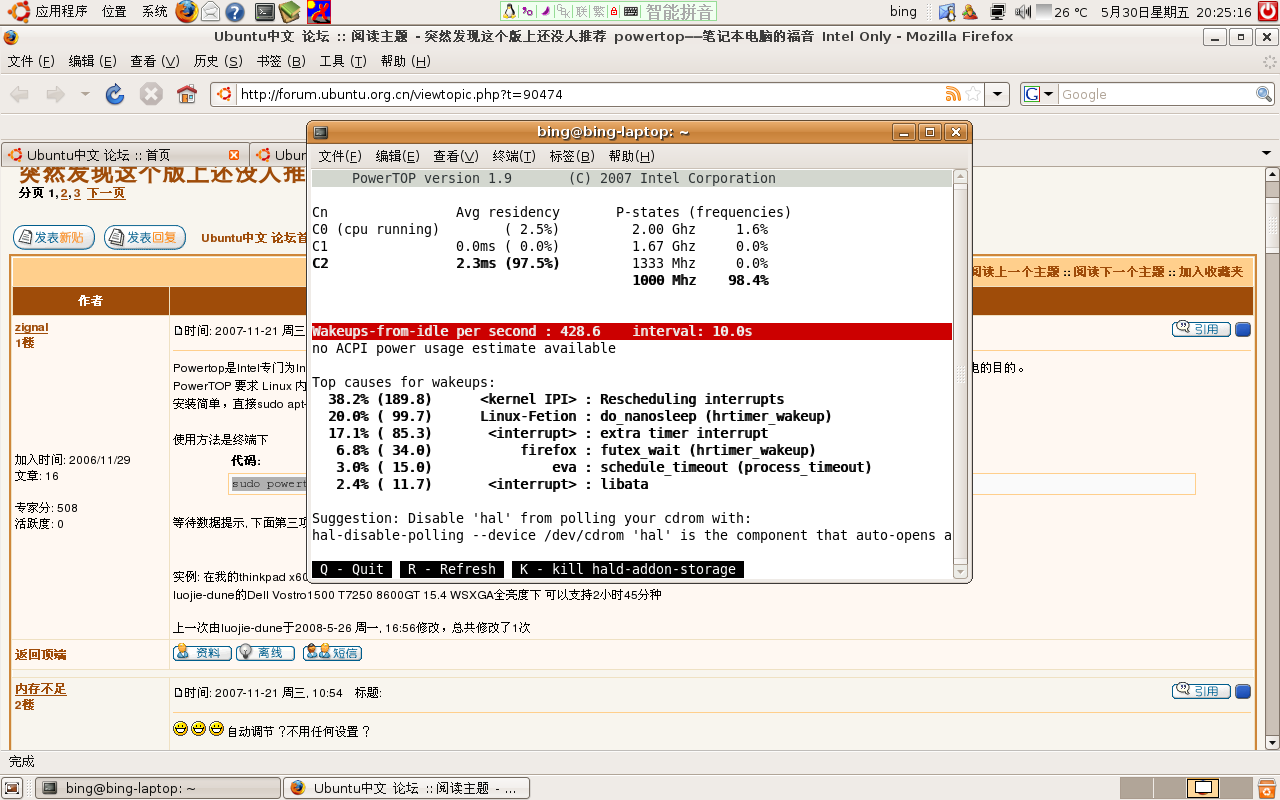The width and height of the screenshot is (1280, 800).
Task: Switch to Ubuntu中文 论坛 taskbar window
Action: [407, 788]
